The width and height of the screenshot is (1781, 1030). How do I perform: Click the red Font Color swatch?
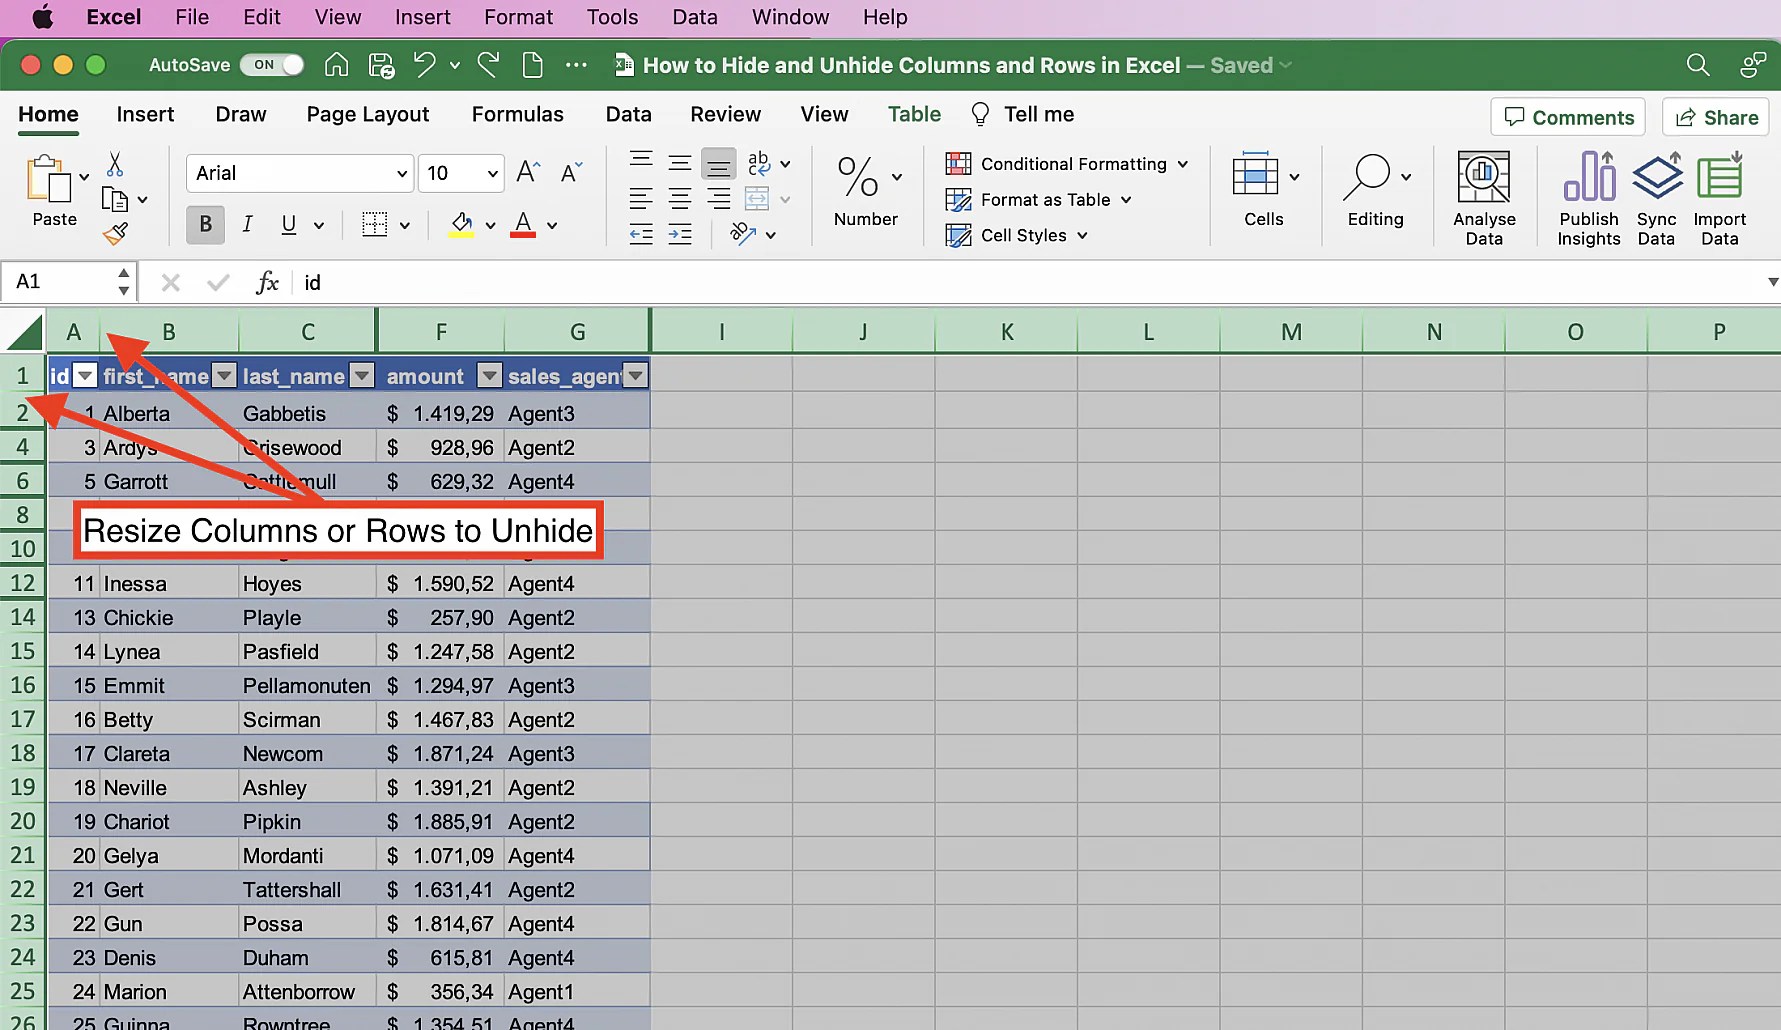point(521,224)
